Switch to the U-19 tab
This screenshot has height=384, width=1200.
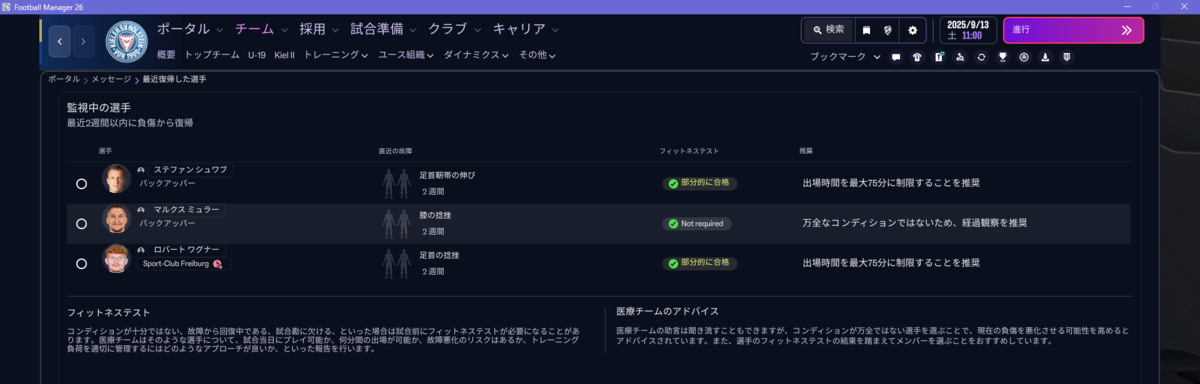pyautogui.click(x=257, y=55)
